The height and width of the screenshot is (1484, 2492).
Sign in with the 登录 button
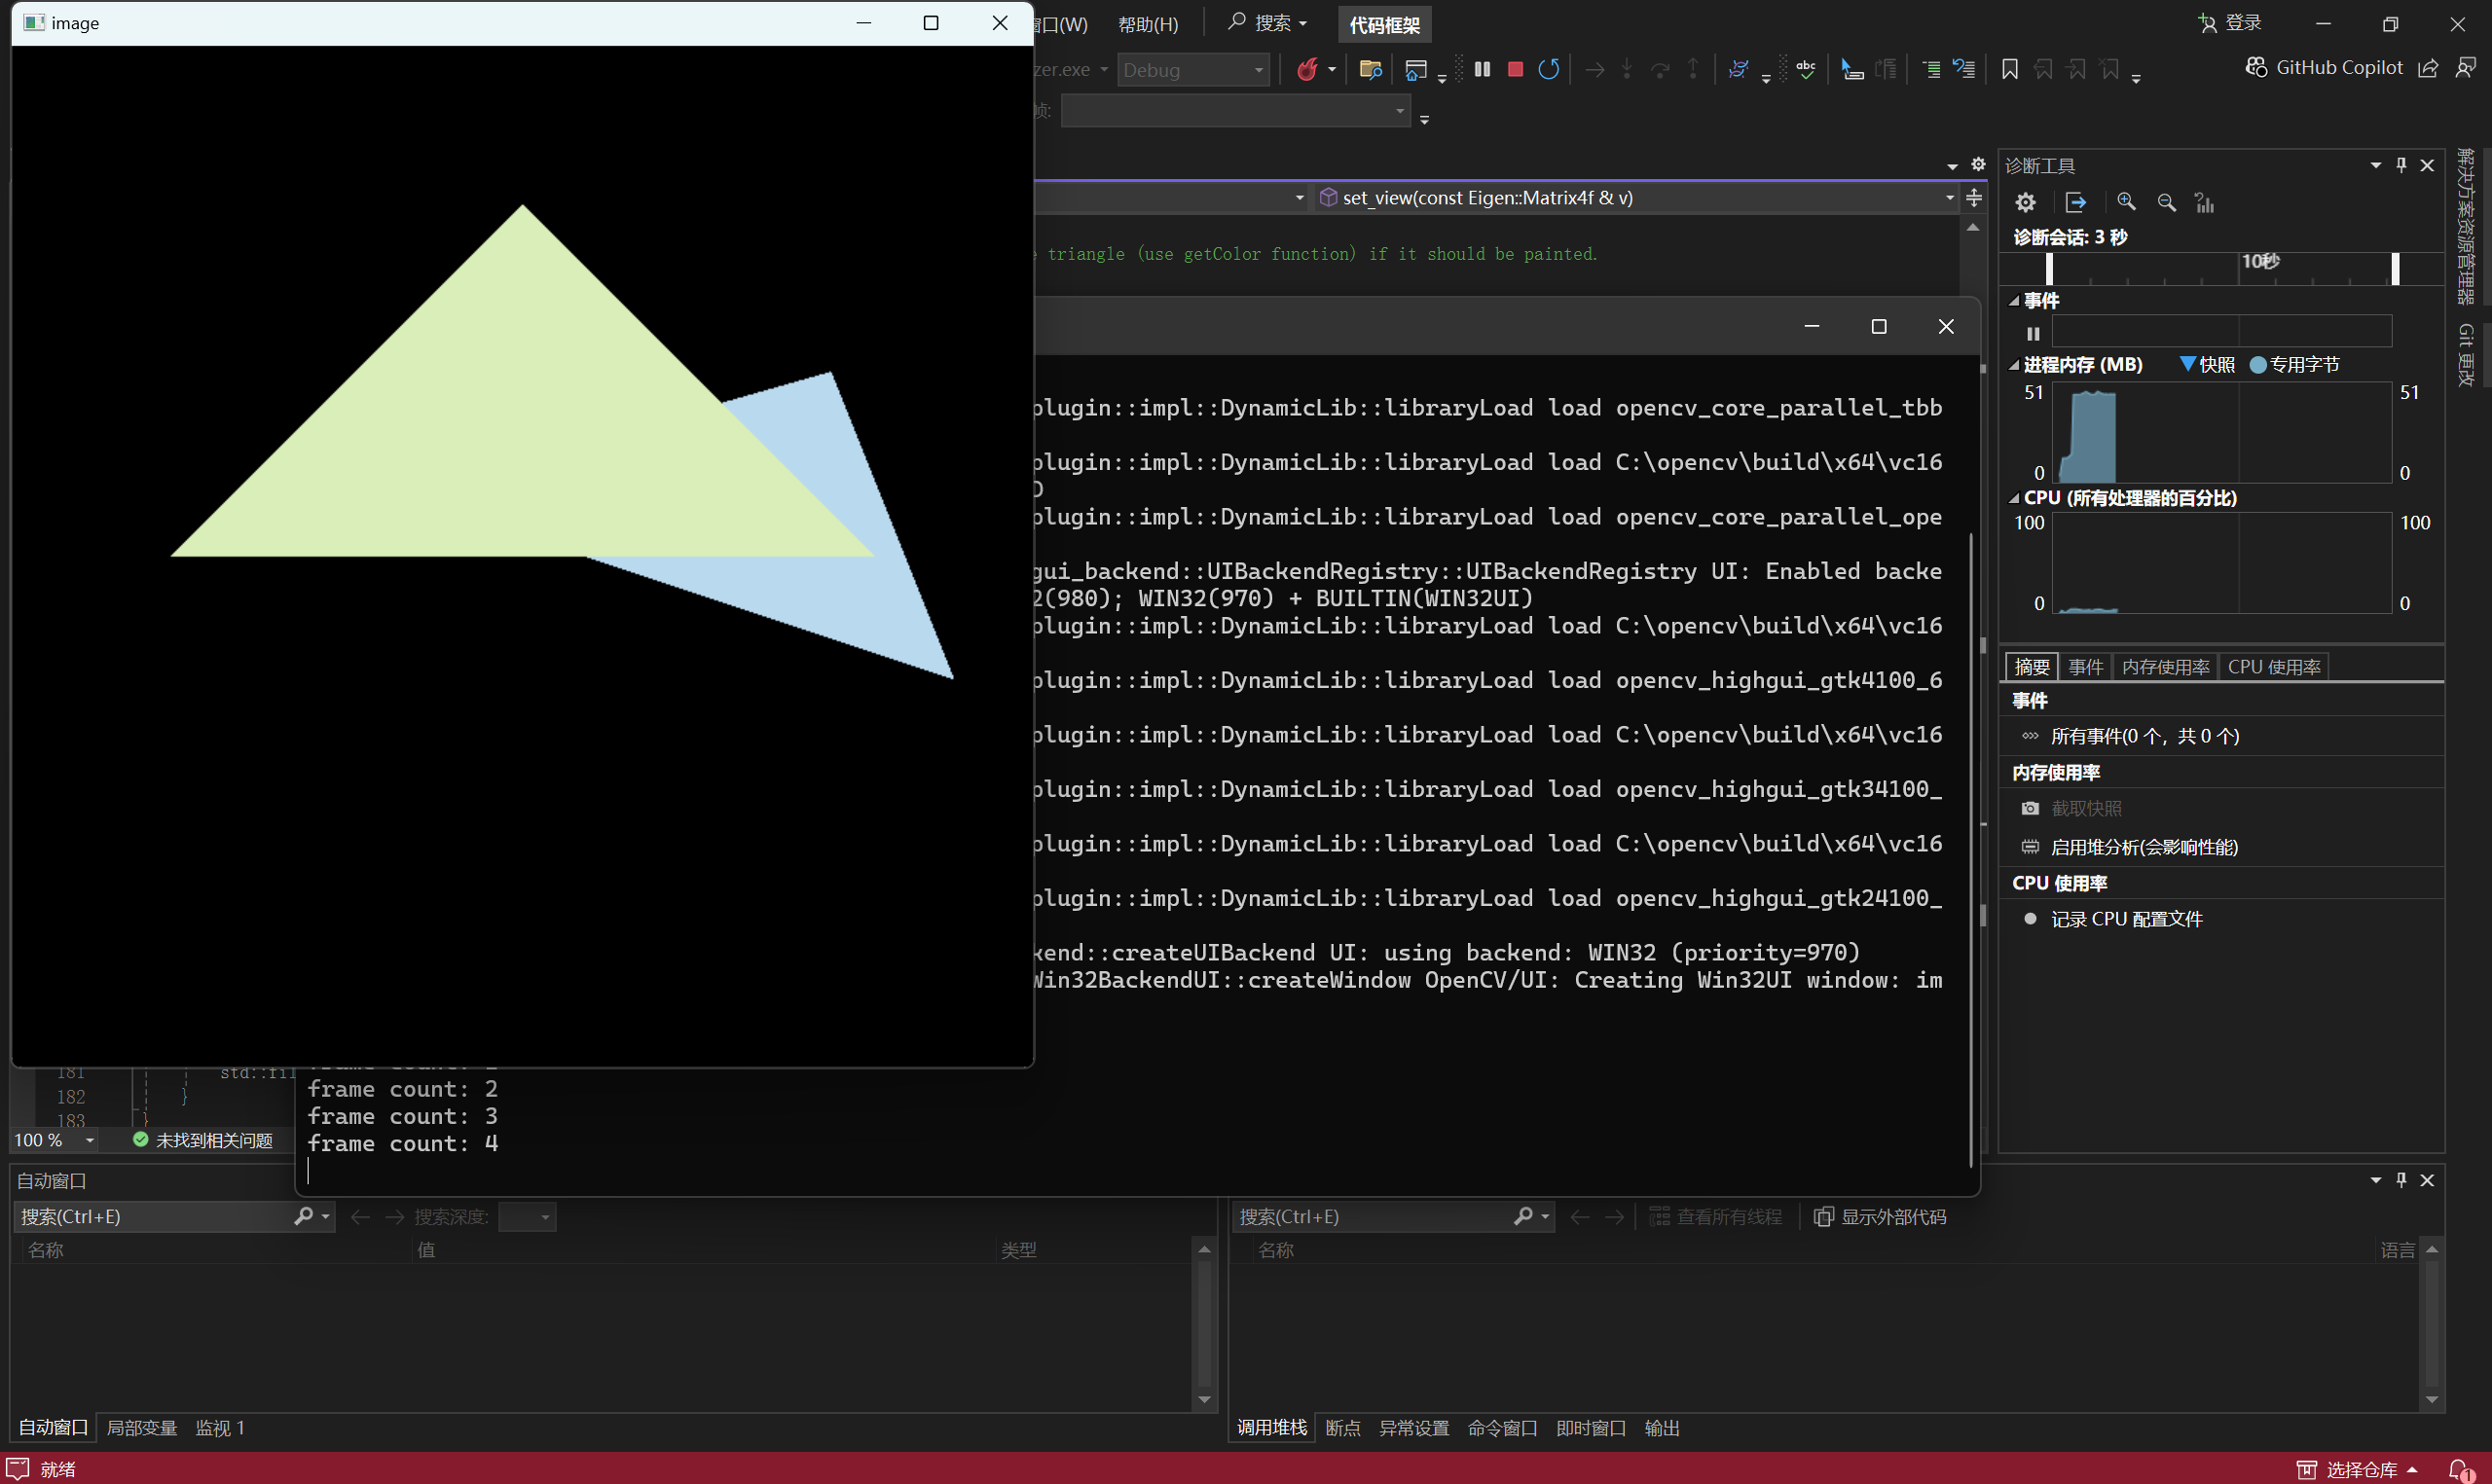pyautogui.click(x=2231, y=23)
